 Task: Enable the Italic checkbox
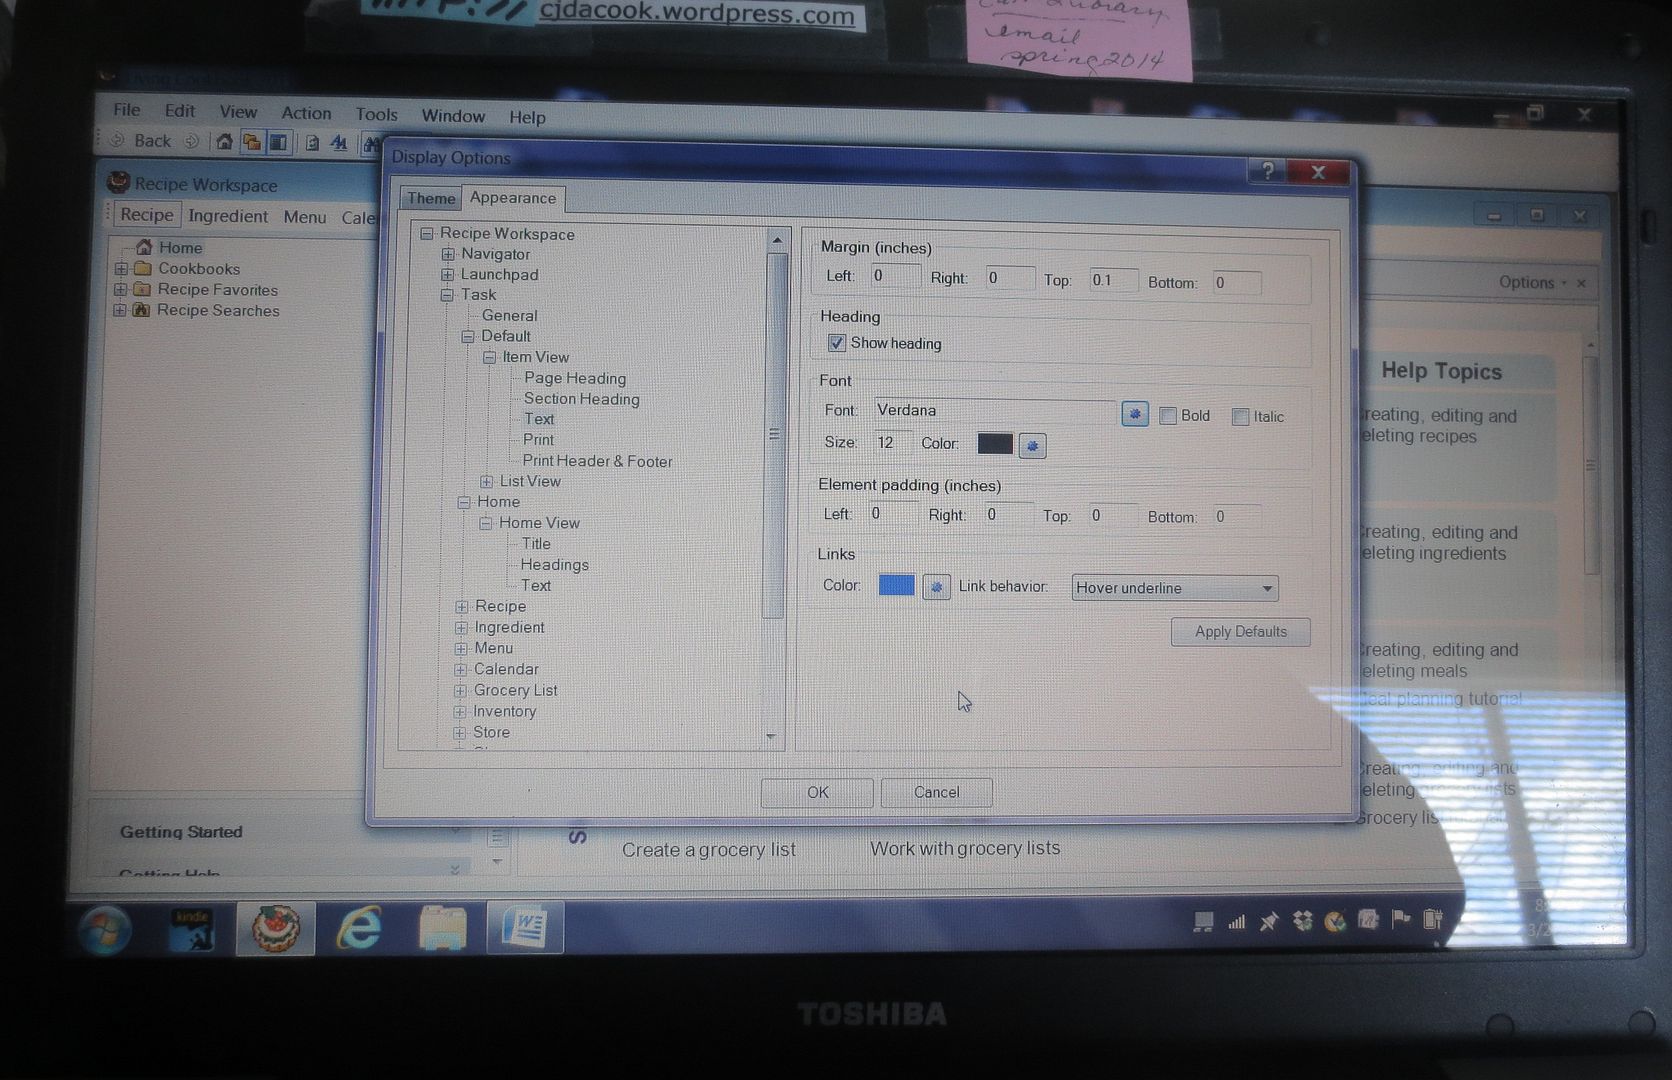click(1240, 417)
